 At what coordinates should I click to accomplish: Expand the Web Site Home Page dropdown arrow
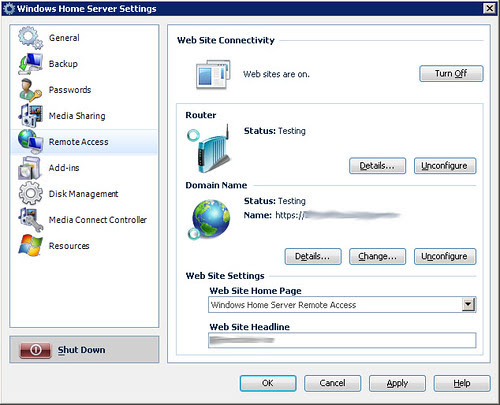coord(468,304)
